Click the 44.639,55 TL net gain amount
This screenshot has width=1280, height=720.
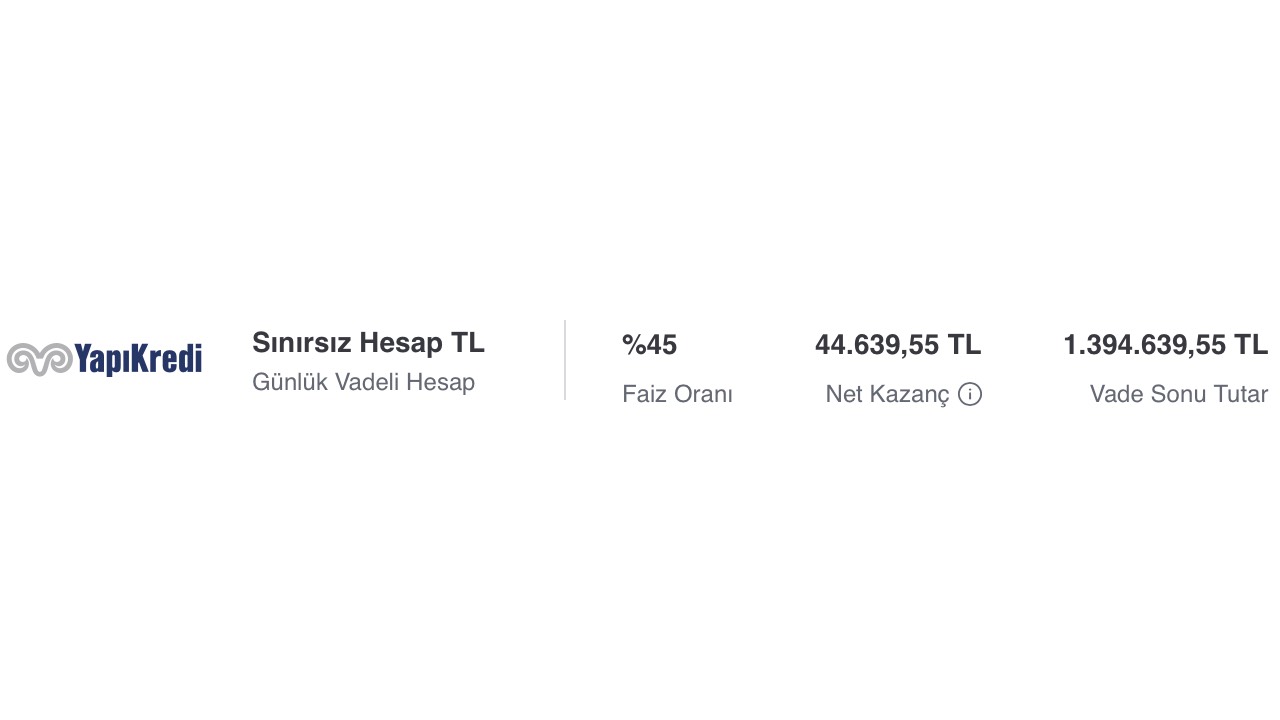click(897, 345)
